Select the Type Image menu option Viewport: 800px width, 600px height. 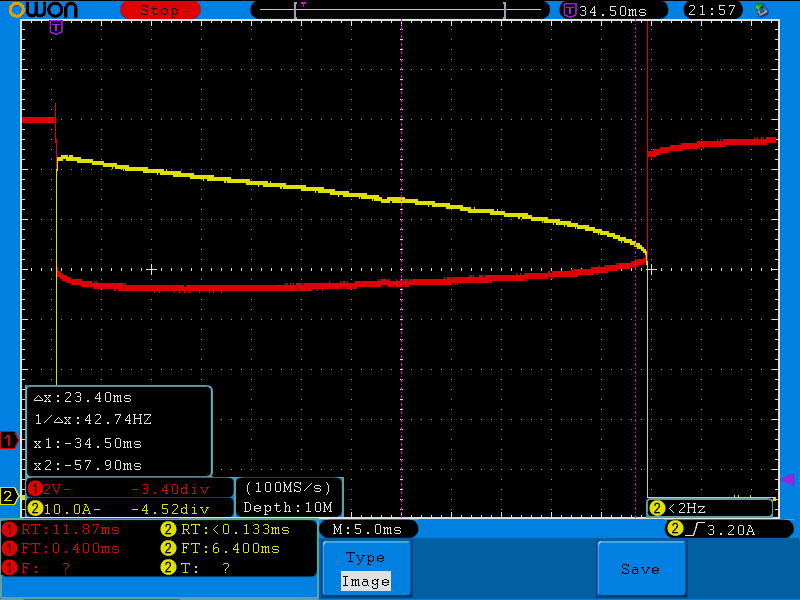[x=365, y=569]
